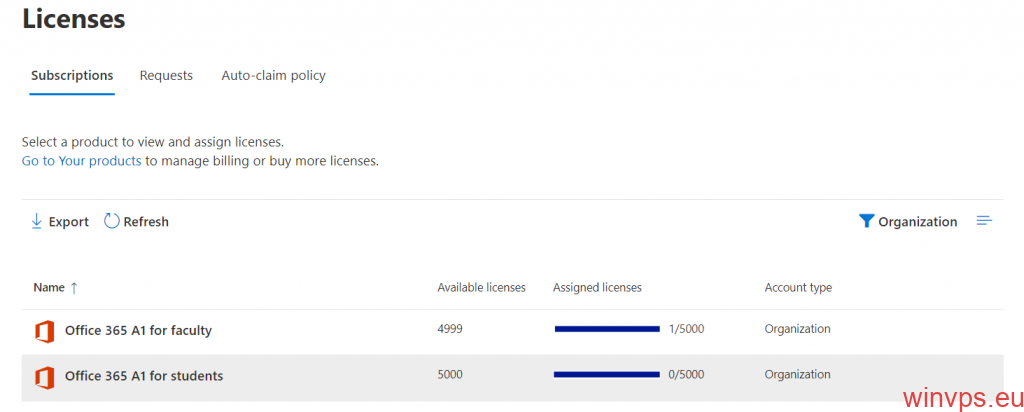Switch to the Subscriptions tab
Screen dimensions: 1024x412
pos(72,75)
